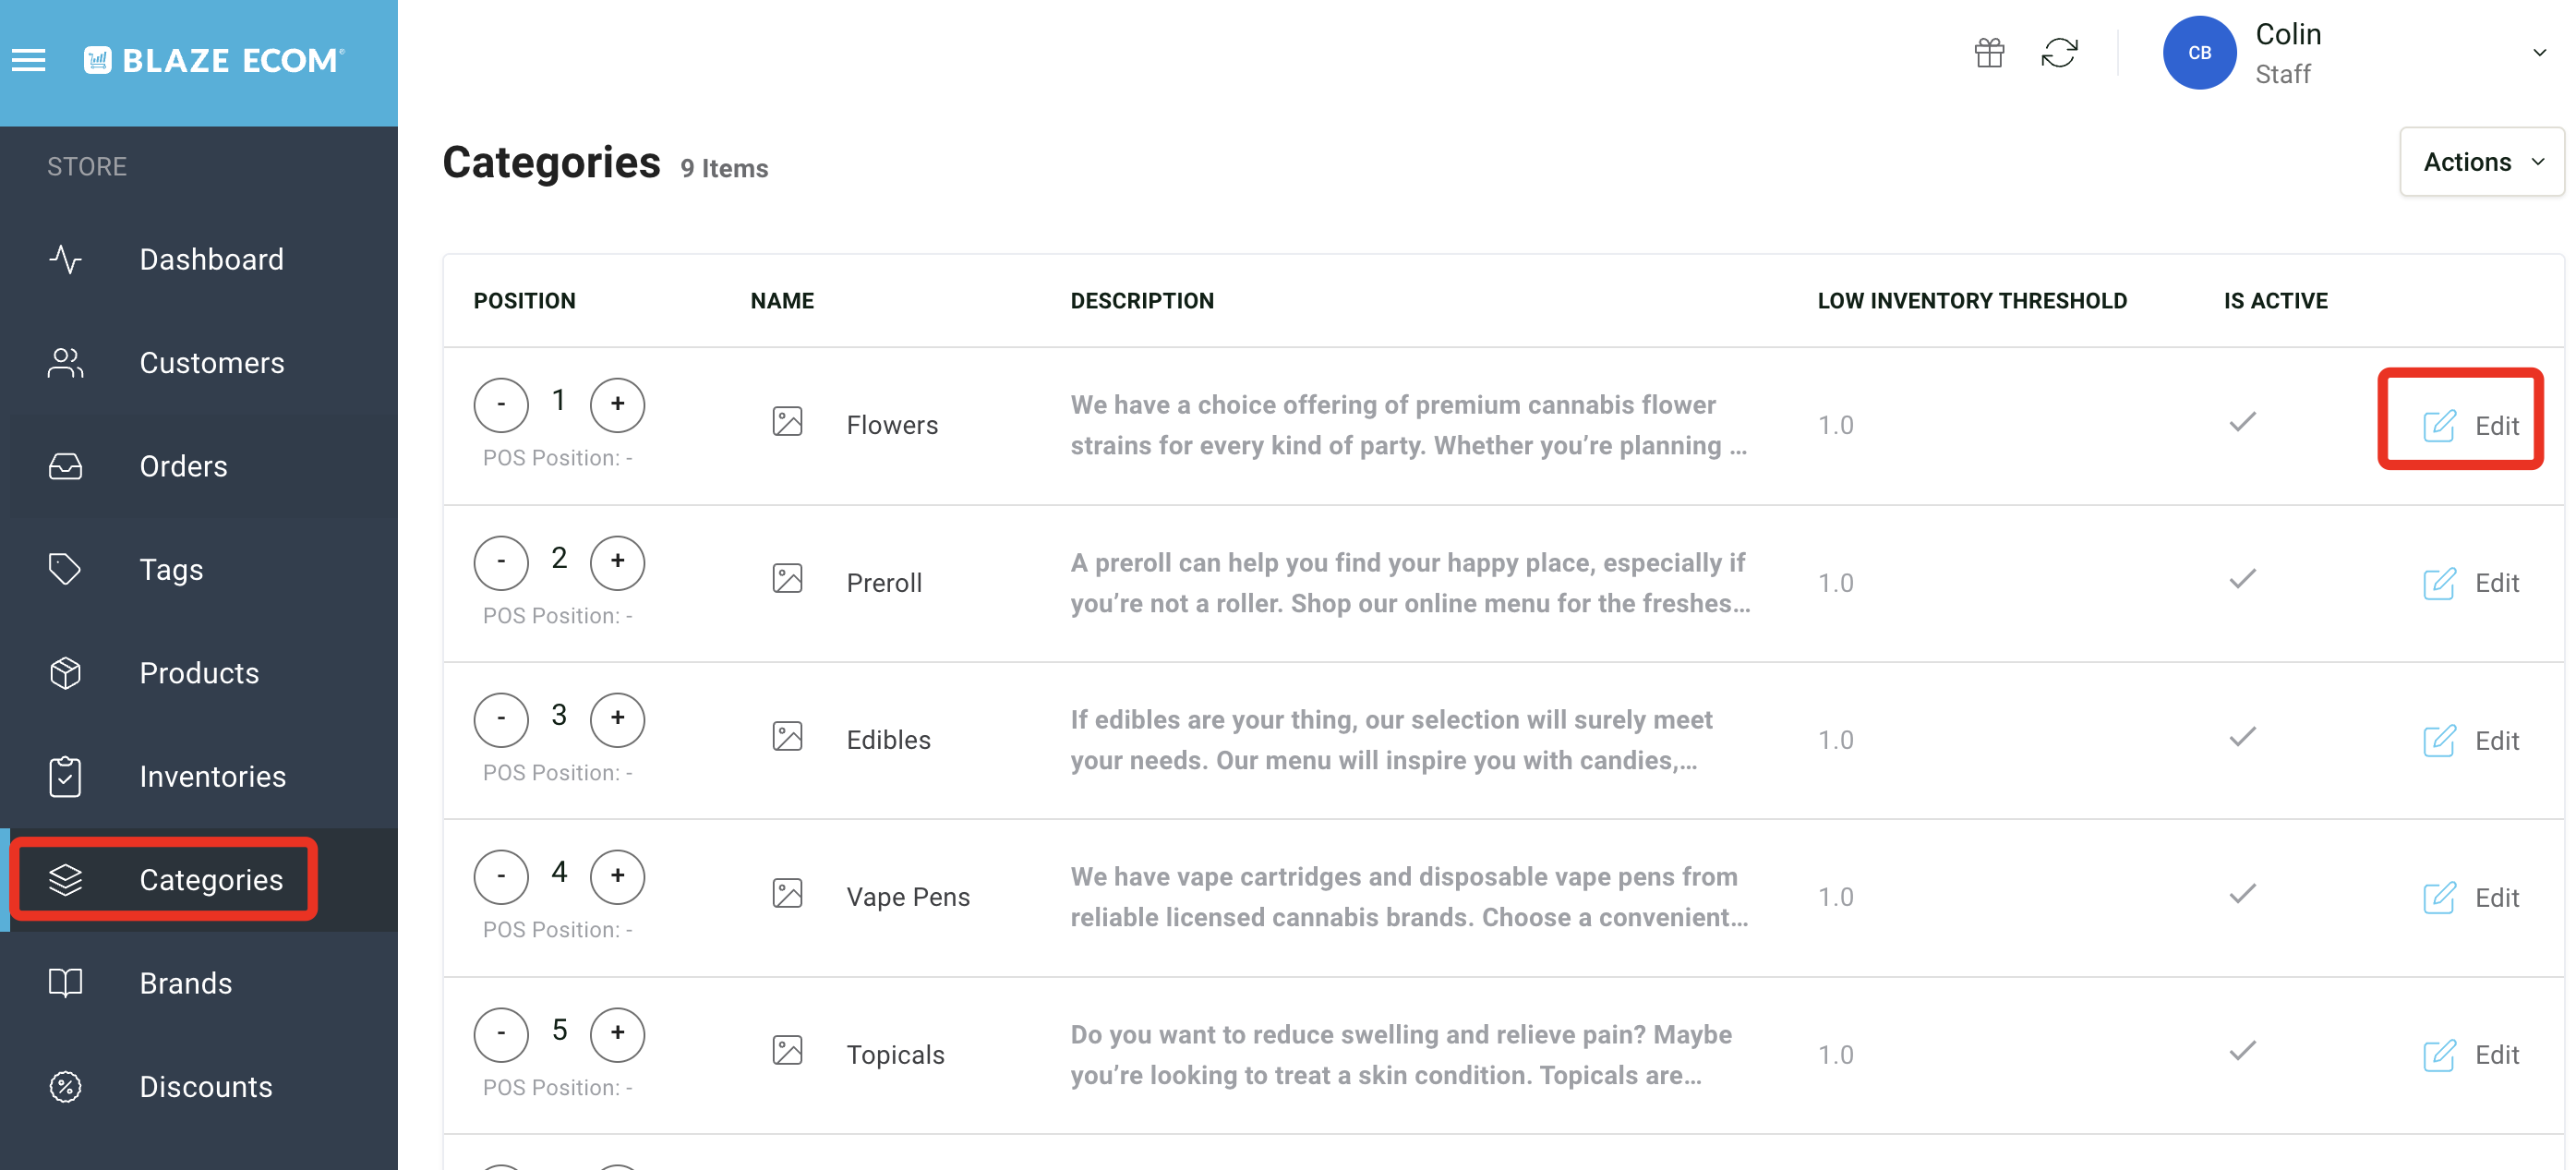Viewport: 2576px width, 1170px height.
Task: Click the Flowers category image icon
Action: point(787,422)
